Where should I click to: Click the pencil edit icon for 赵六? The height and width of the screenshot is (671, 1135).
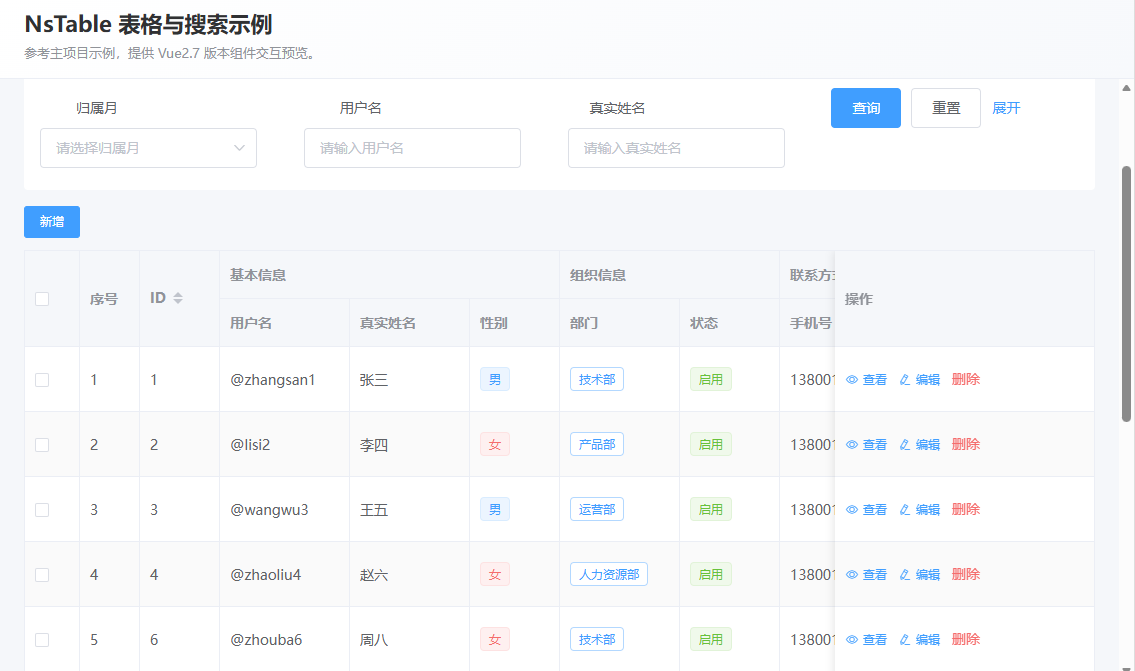pyautogui.click(x=905, y=575)
